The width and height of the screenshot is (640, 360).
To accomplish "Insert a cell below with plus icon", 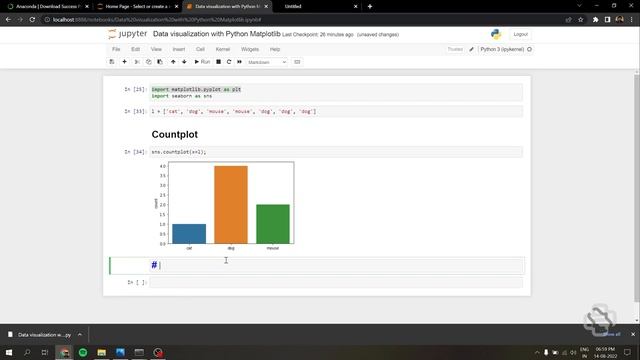I will tap(124, 62).
